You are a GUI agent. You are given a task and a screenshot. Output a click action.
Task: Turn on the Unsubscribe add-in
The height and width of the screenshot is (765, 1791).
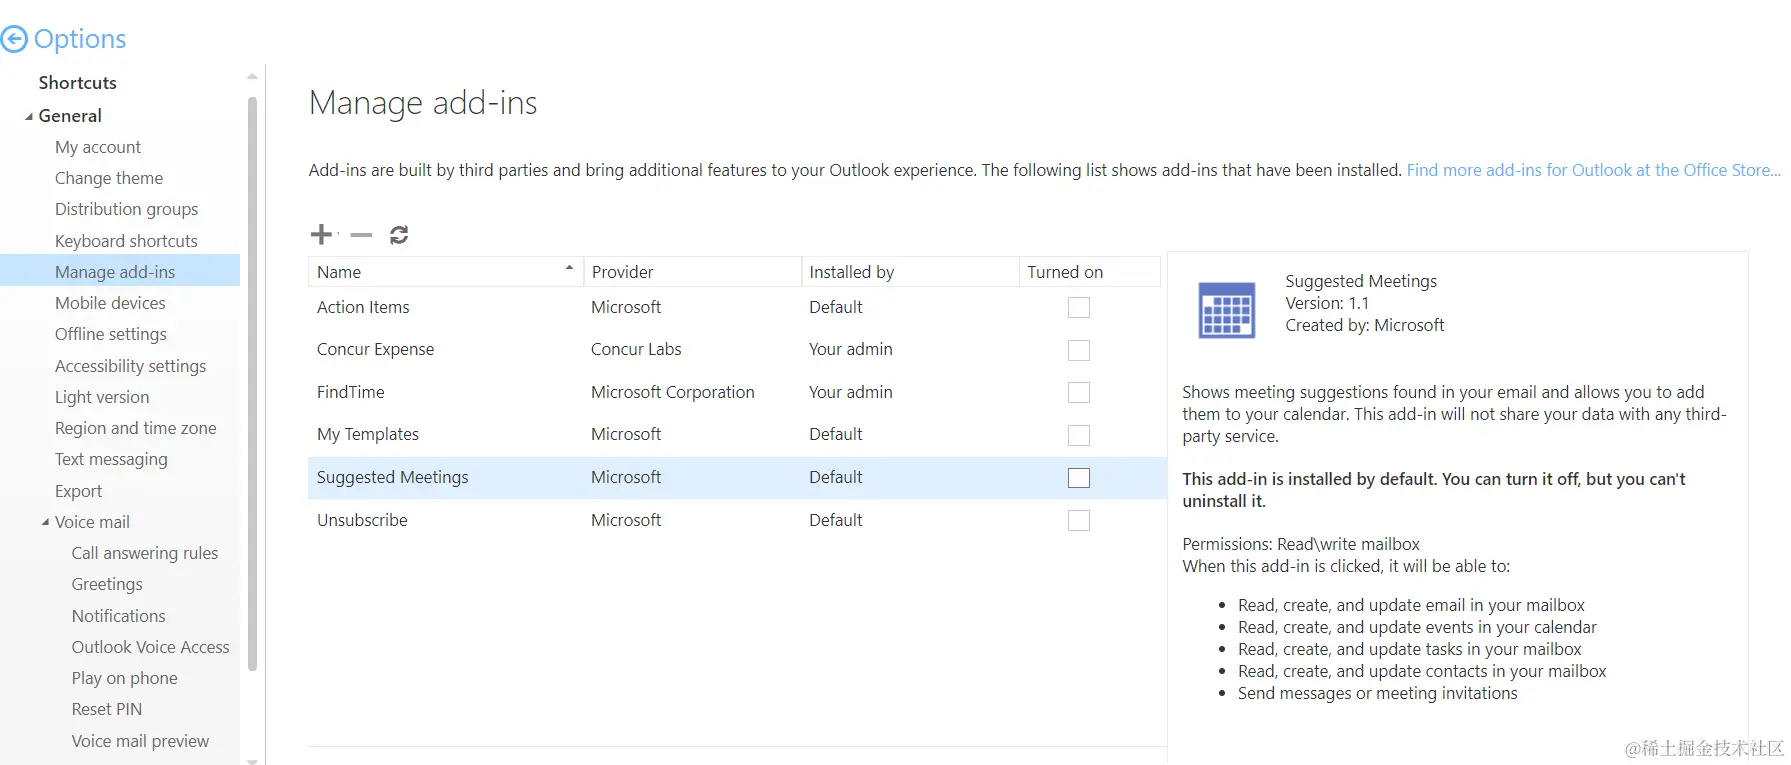tap(1079, 520)
